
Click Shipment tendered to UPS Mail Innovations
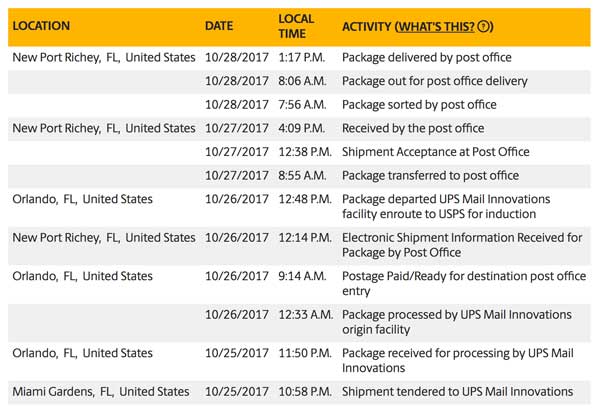click(458, 392)
